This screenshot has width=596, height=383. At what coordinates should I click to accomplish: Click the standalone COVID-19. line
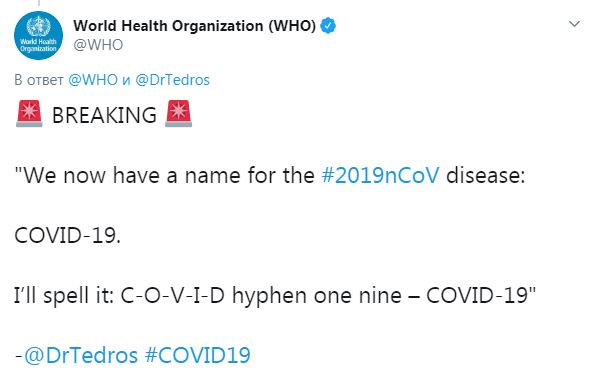pos(68,235)
